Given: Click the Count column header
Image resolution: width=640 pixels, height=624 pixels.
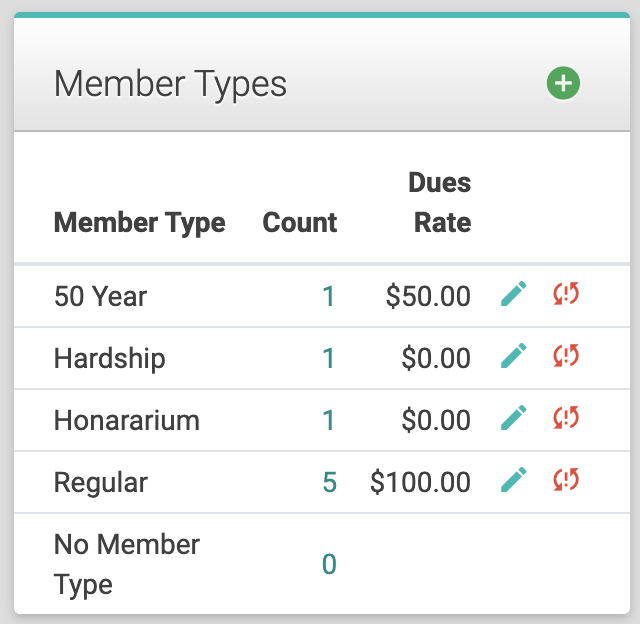Looking at the screenshot, I should tap(300, 222).
